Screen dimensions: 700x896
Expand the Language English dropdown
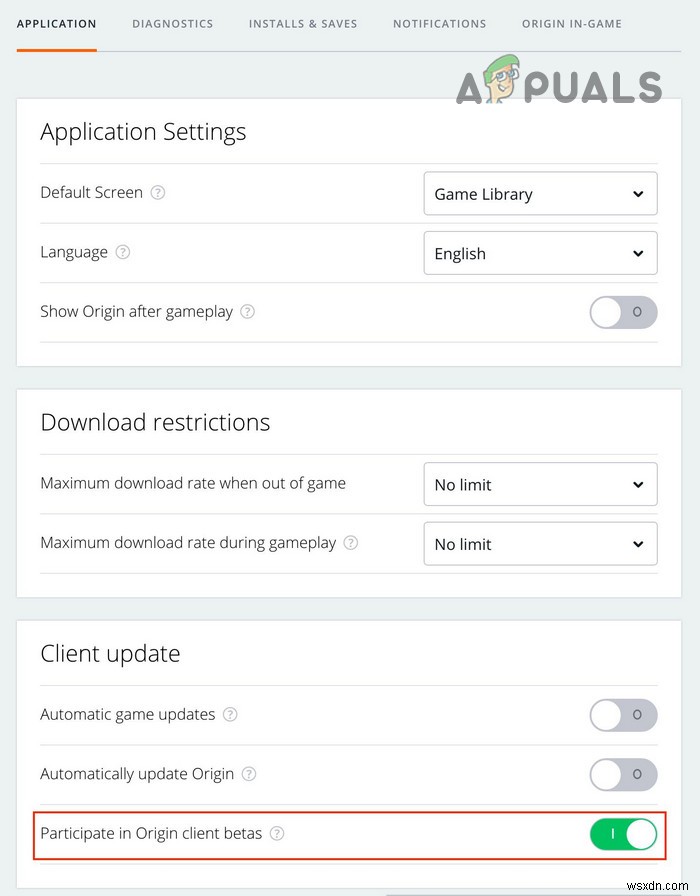tap(541, 253)
